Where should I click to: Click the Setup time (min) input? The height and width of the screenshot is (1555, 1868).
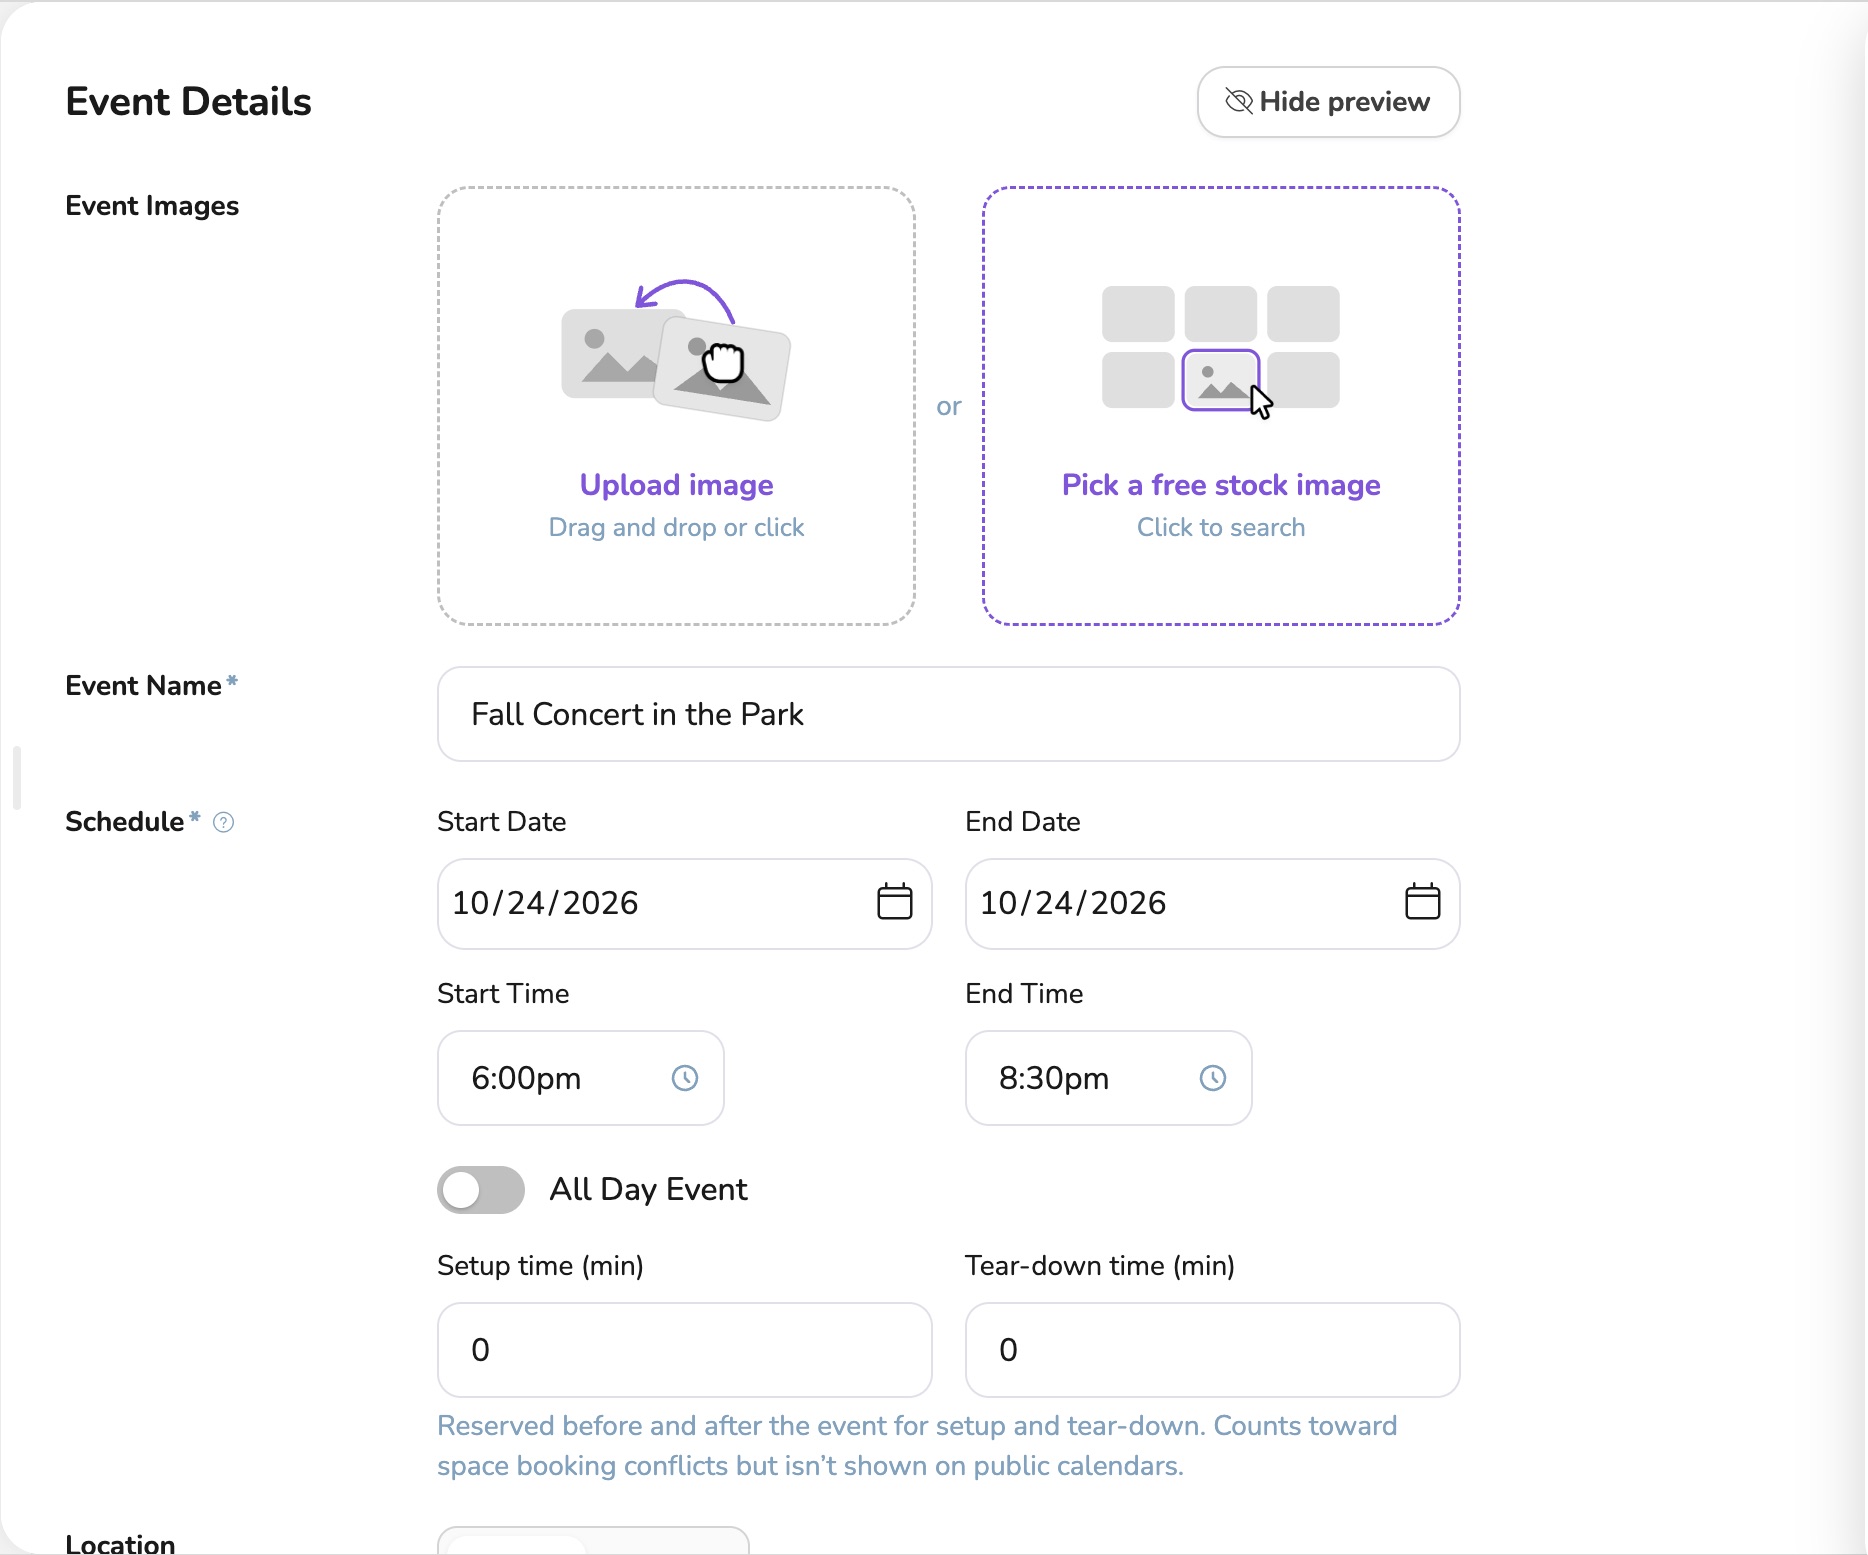pos(684,1350)
